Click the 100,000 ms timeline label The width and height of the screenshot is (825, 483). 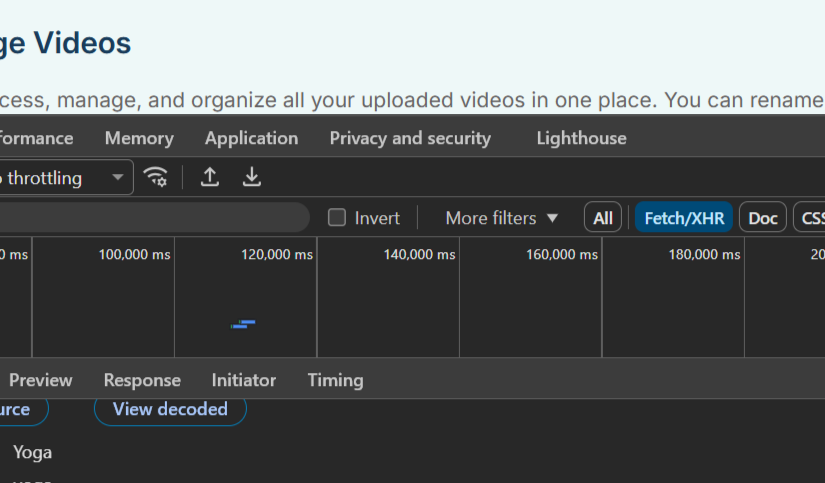tap(135, 255)
